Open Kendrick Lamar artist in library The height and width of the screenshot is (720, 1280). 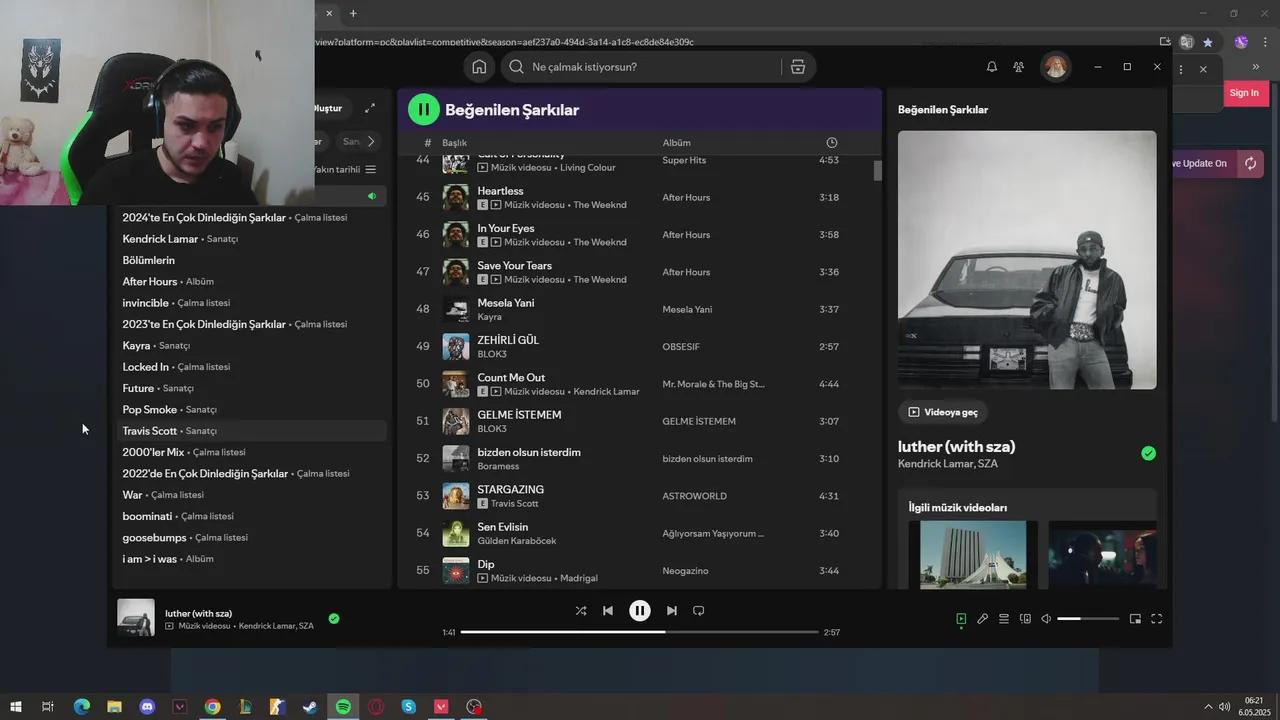250,239
